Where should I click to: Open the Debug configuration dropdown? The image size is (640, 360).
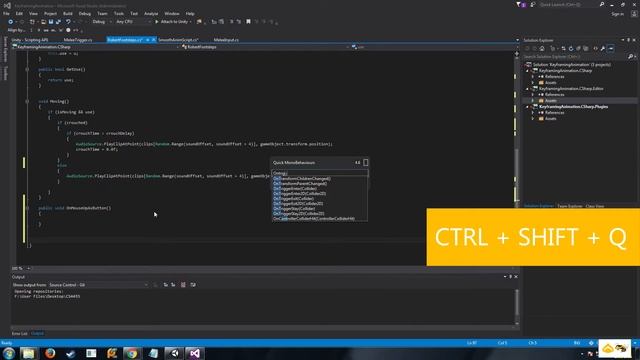[x=102, y=22]
